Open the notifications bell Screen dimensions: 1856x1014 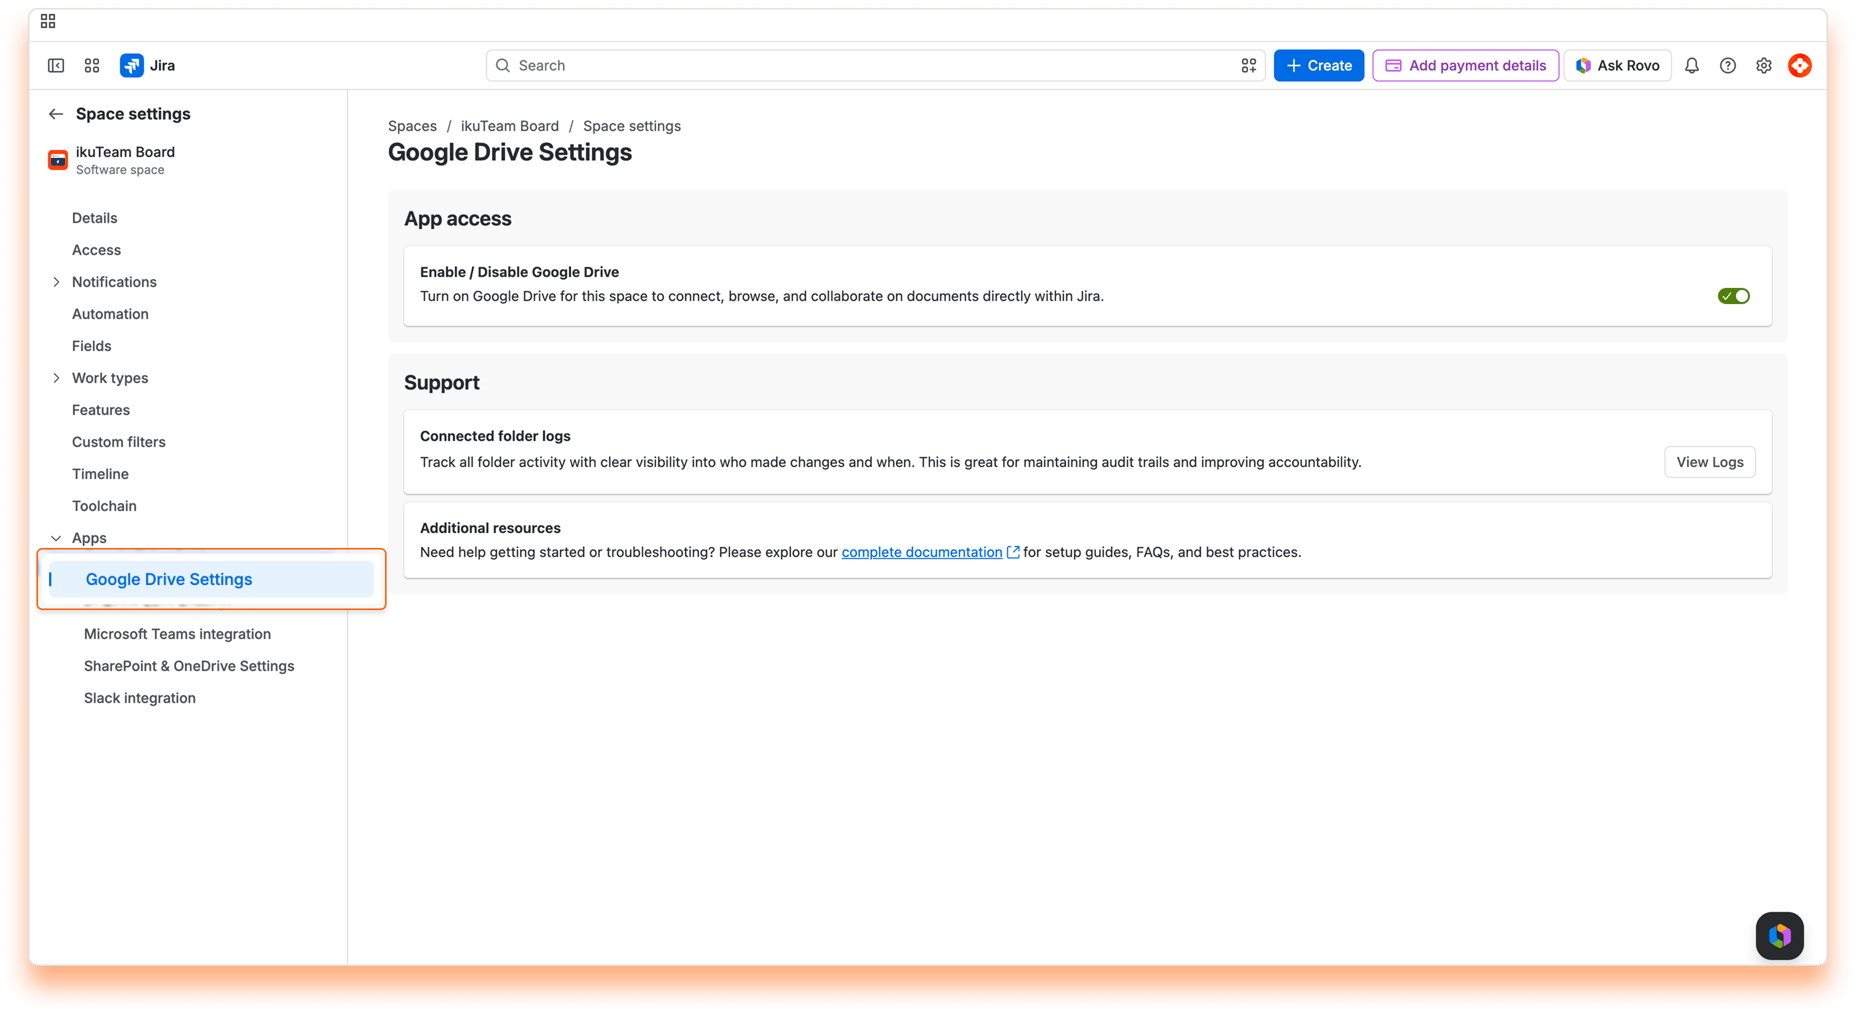coord(1692,66)
